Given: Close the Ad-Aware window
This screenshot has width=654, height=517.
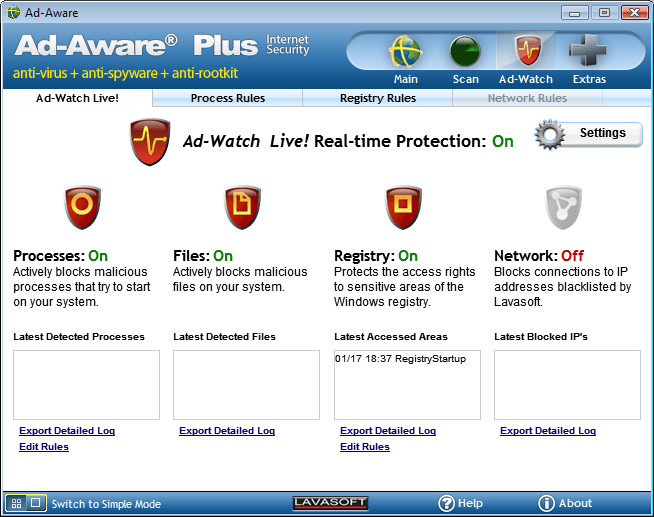Looking at the screenshot, I should tap(634, 13).
